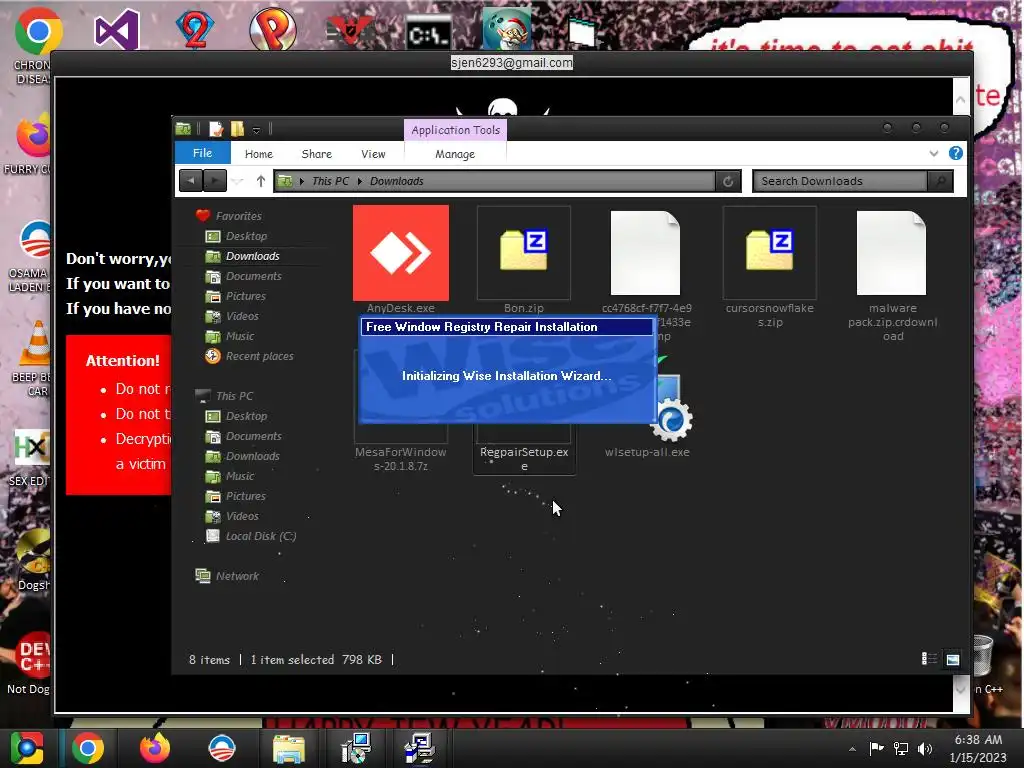Switch to details view in status bar
This screenshot has width=1024, height=768.
click(929, 659)
